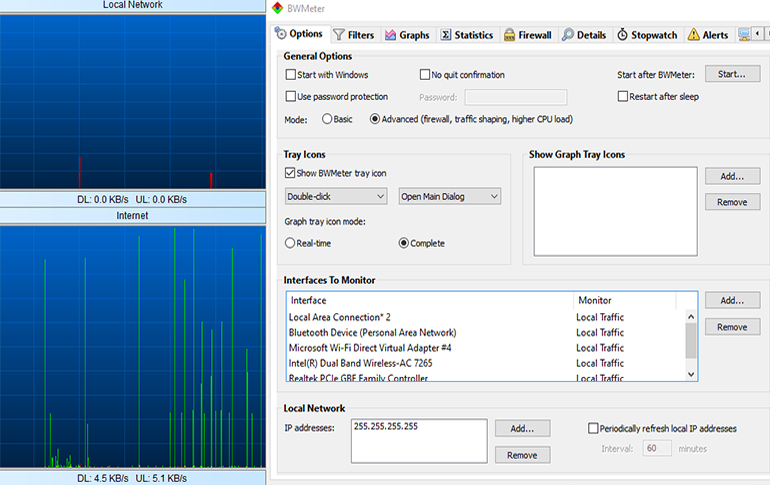Open the Double-click tray action dropdown
770x485 pixels.
(x=336, y=197)
